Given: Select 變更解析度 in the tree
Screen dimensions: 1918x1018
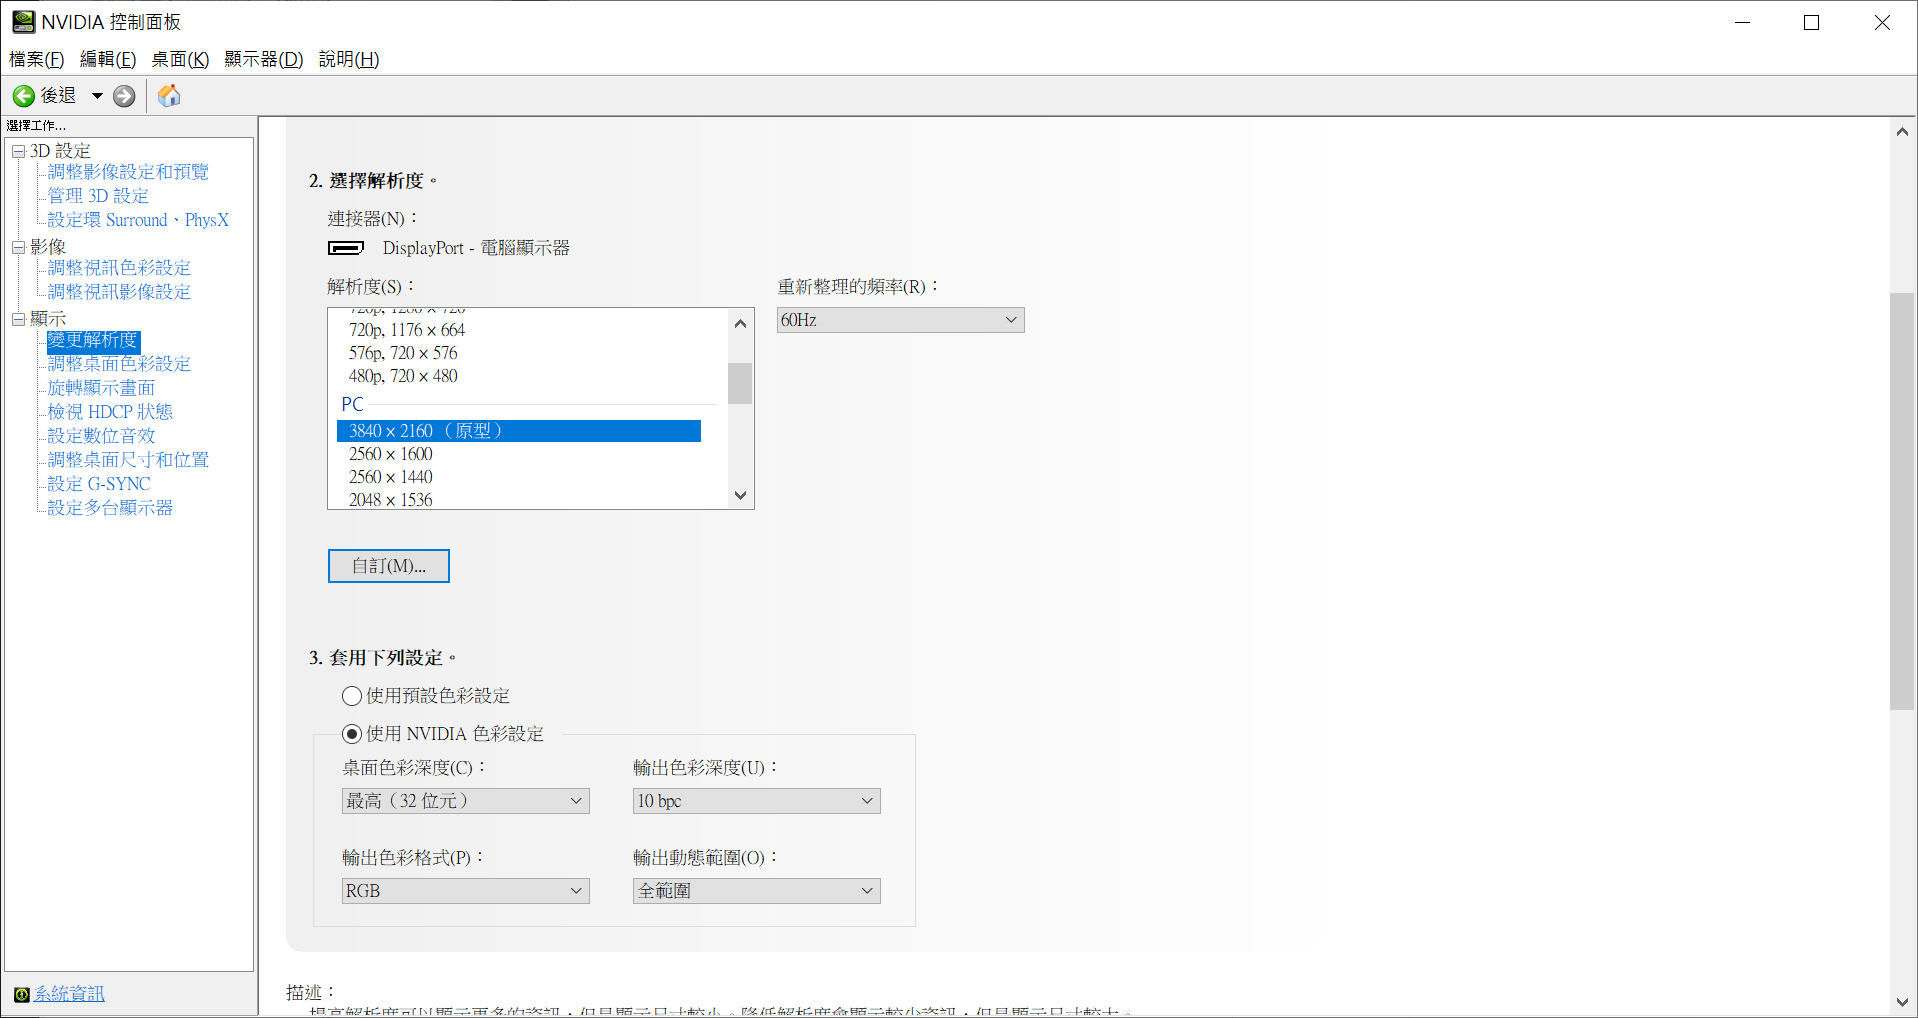Looking at the screenshot, I should (93, 340).
